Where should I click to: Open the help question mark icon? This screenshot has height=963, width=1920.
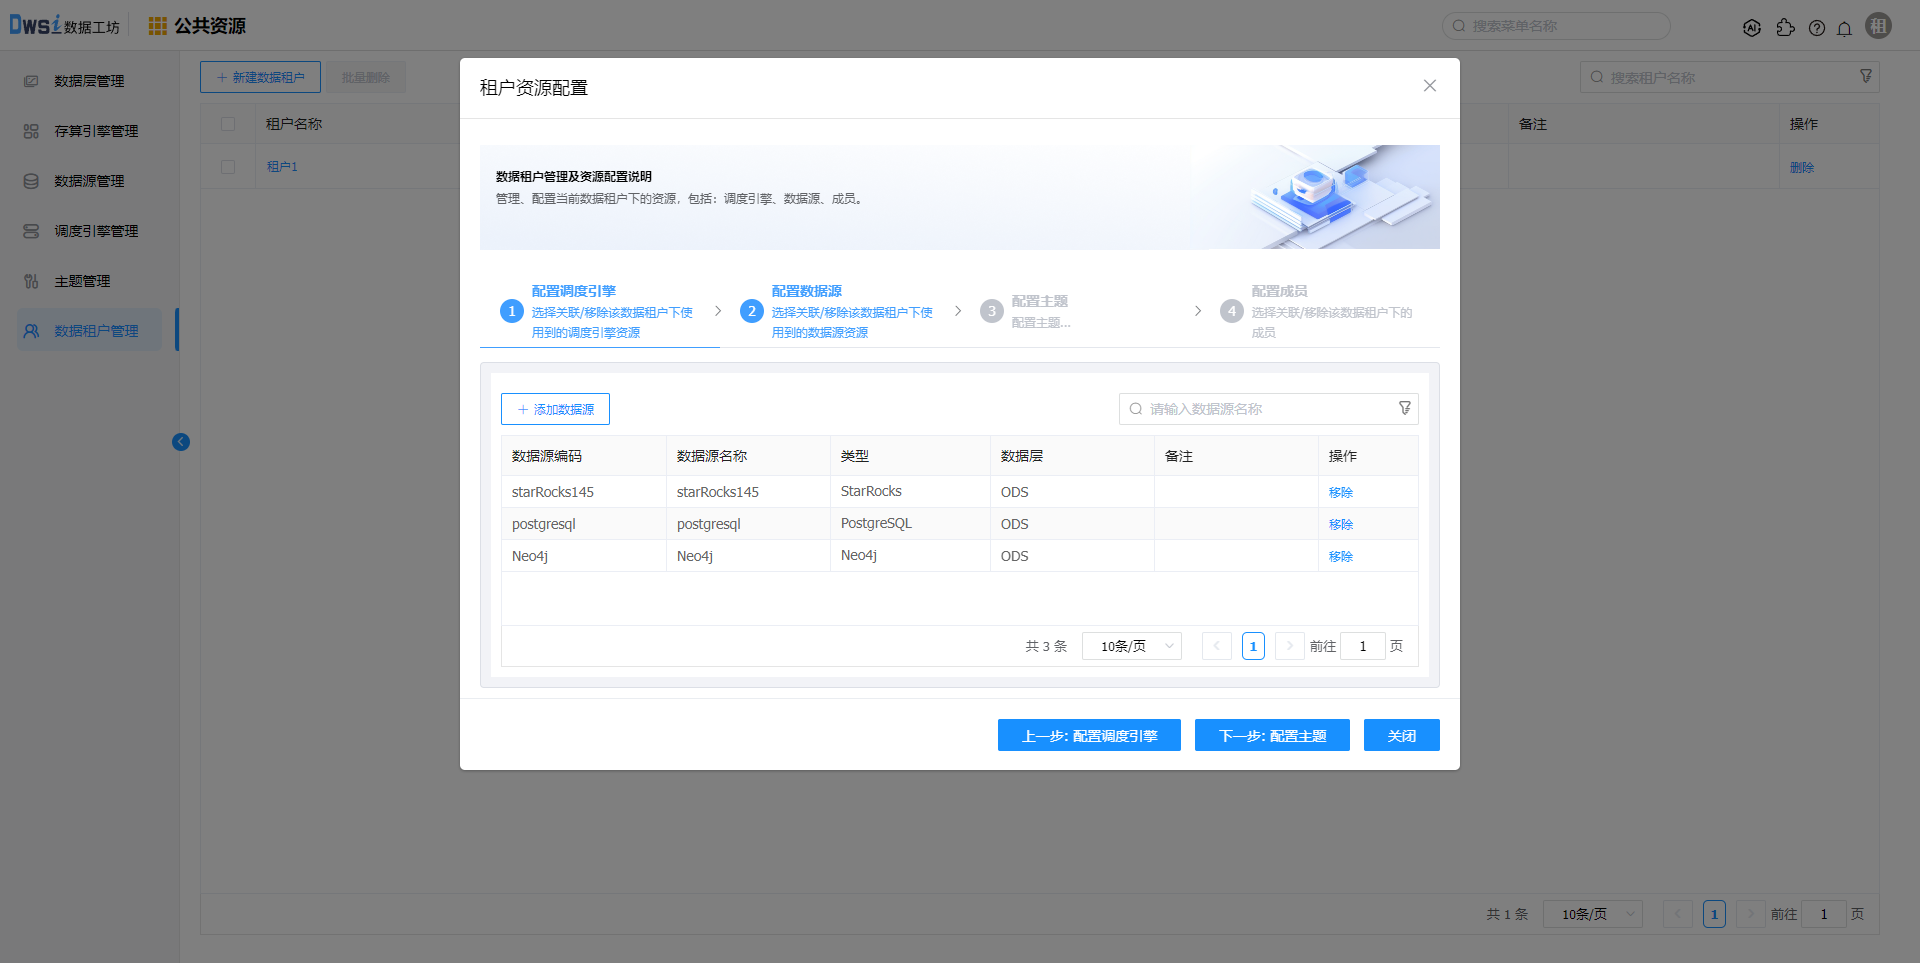click(x=1816, y=28)
